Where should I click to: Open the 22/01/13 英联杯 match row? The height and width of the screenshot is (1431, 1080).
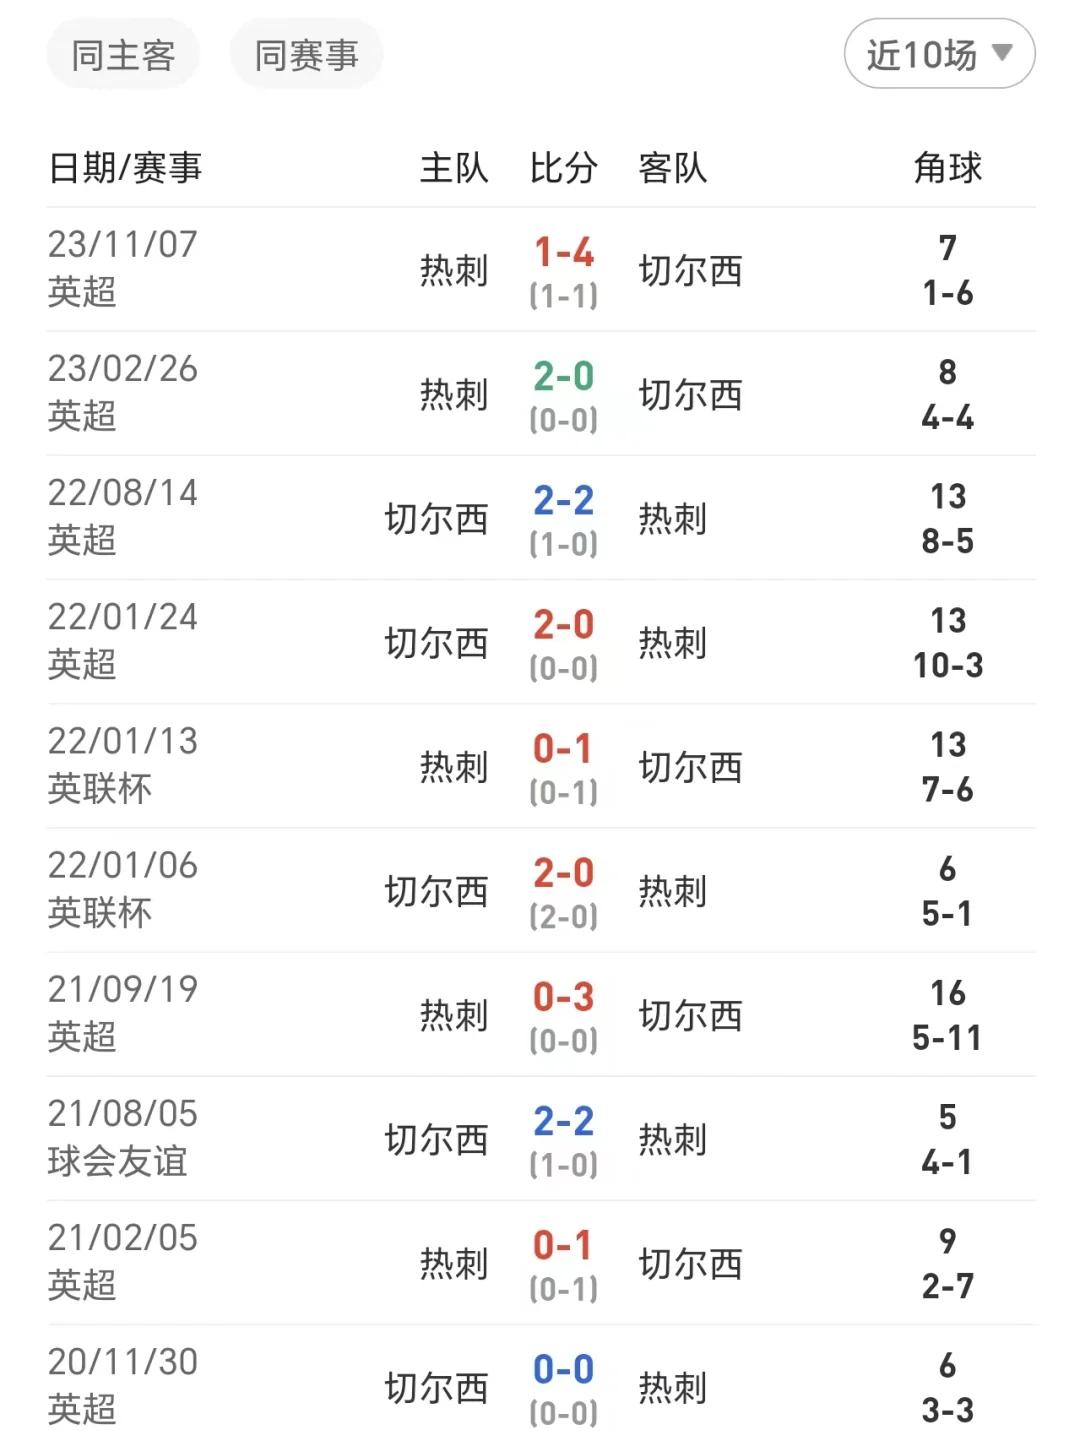tap(541, 766)
